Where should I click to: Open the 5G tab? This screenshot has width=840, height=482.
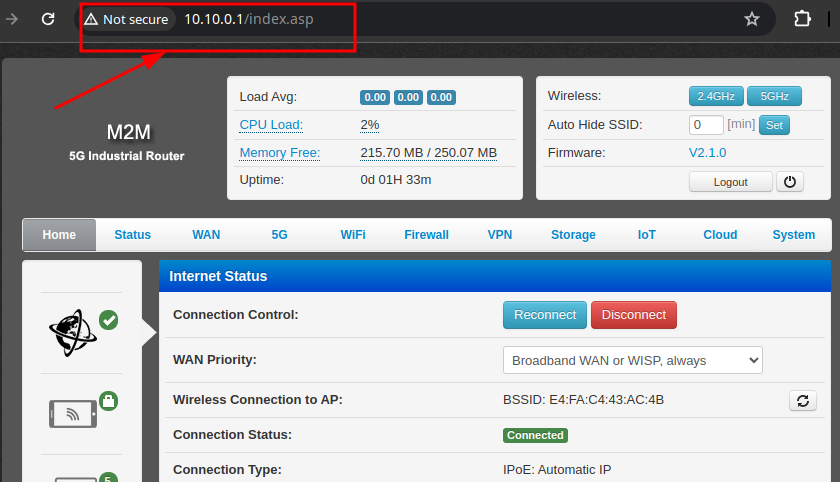coord(280,235)
